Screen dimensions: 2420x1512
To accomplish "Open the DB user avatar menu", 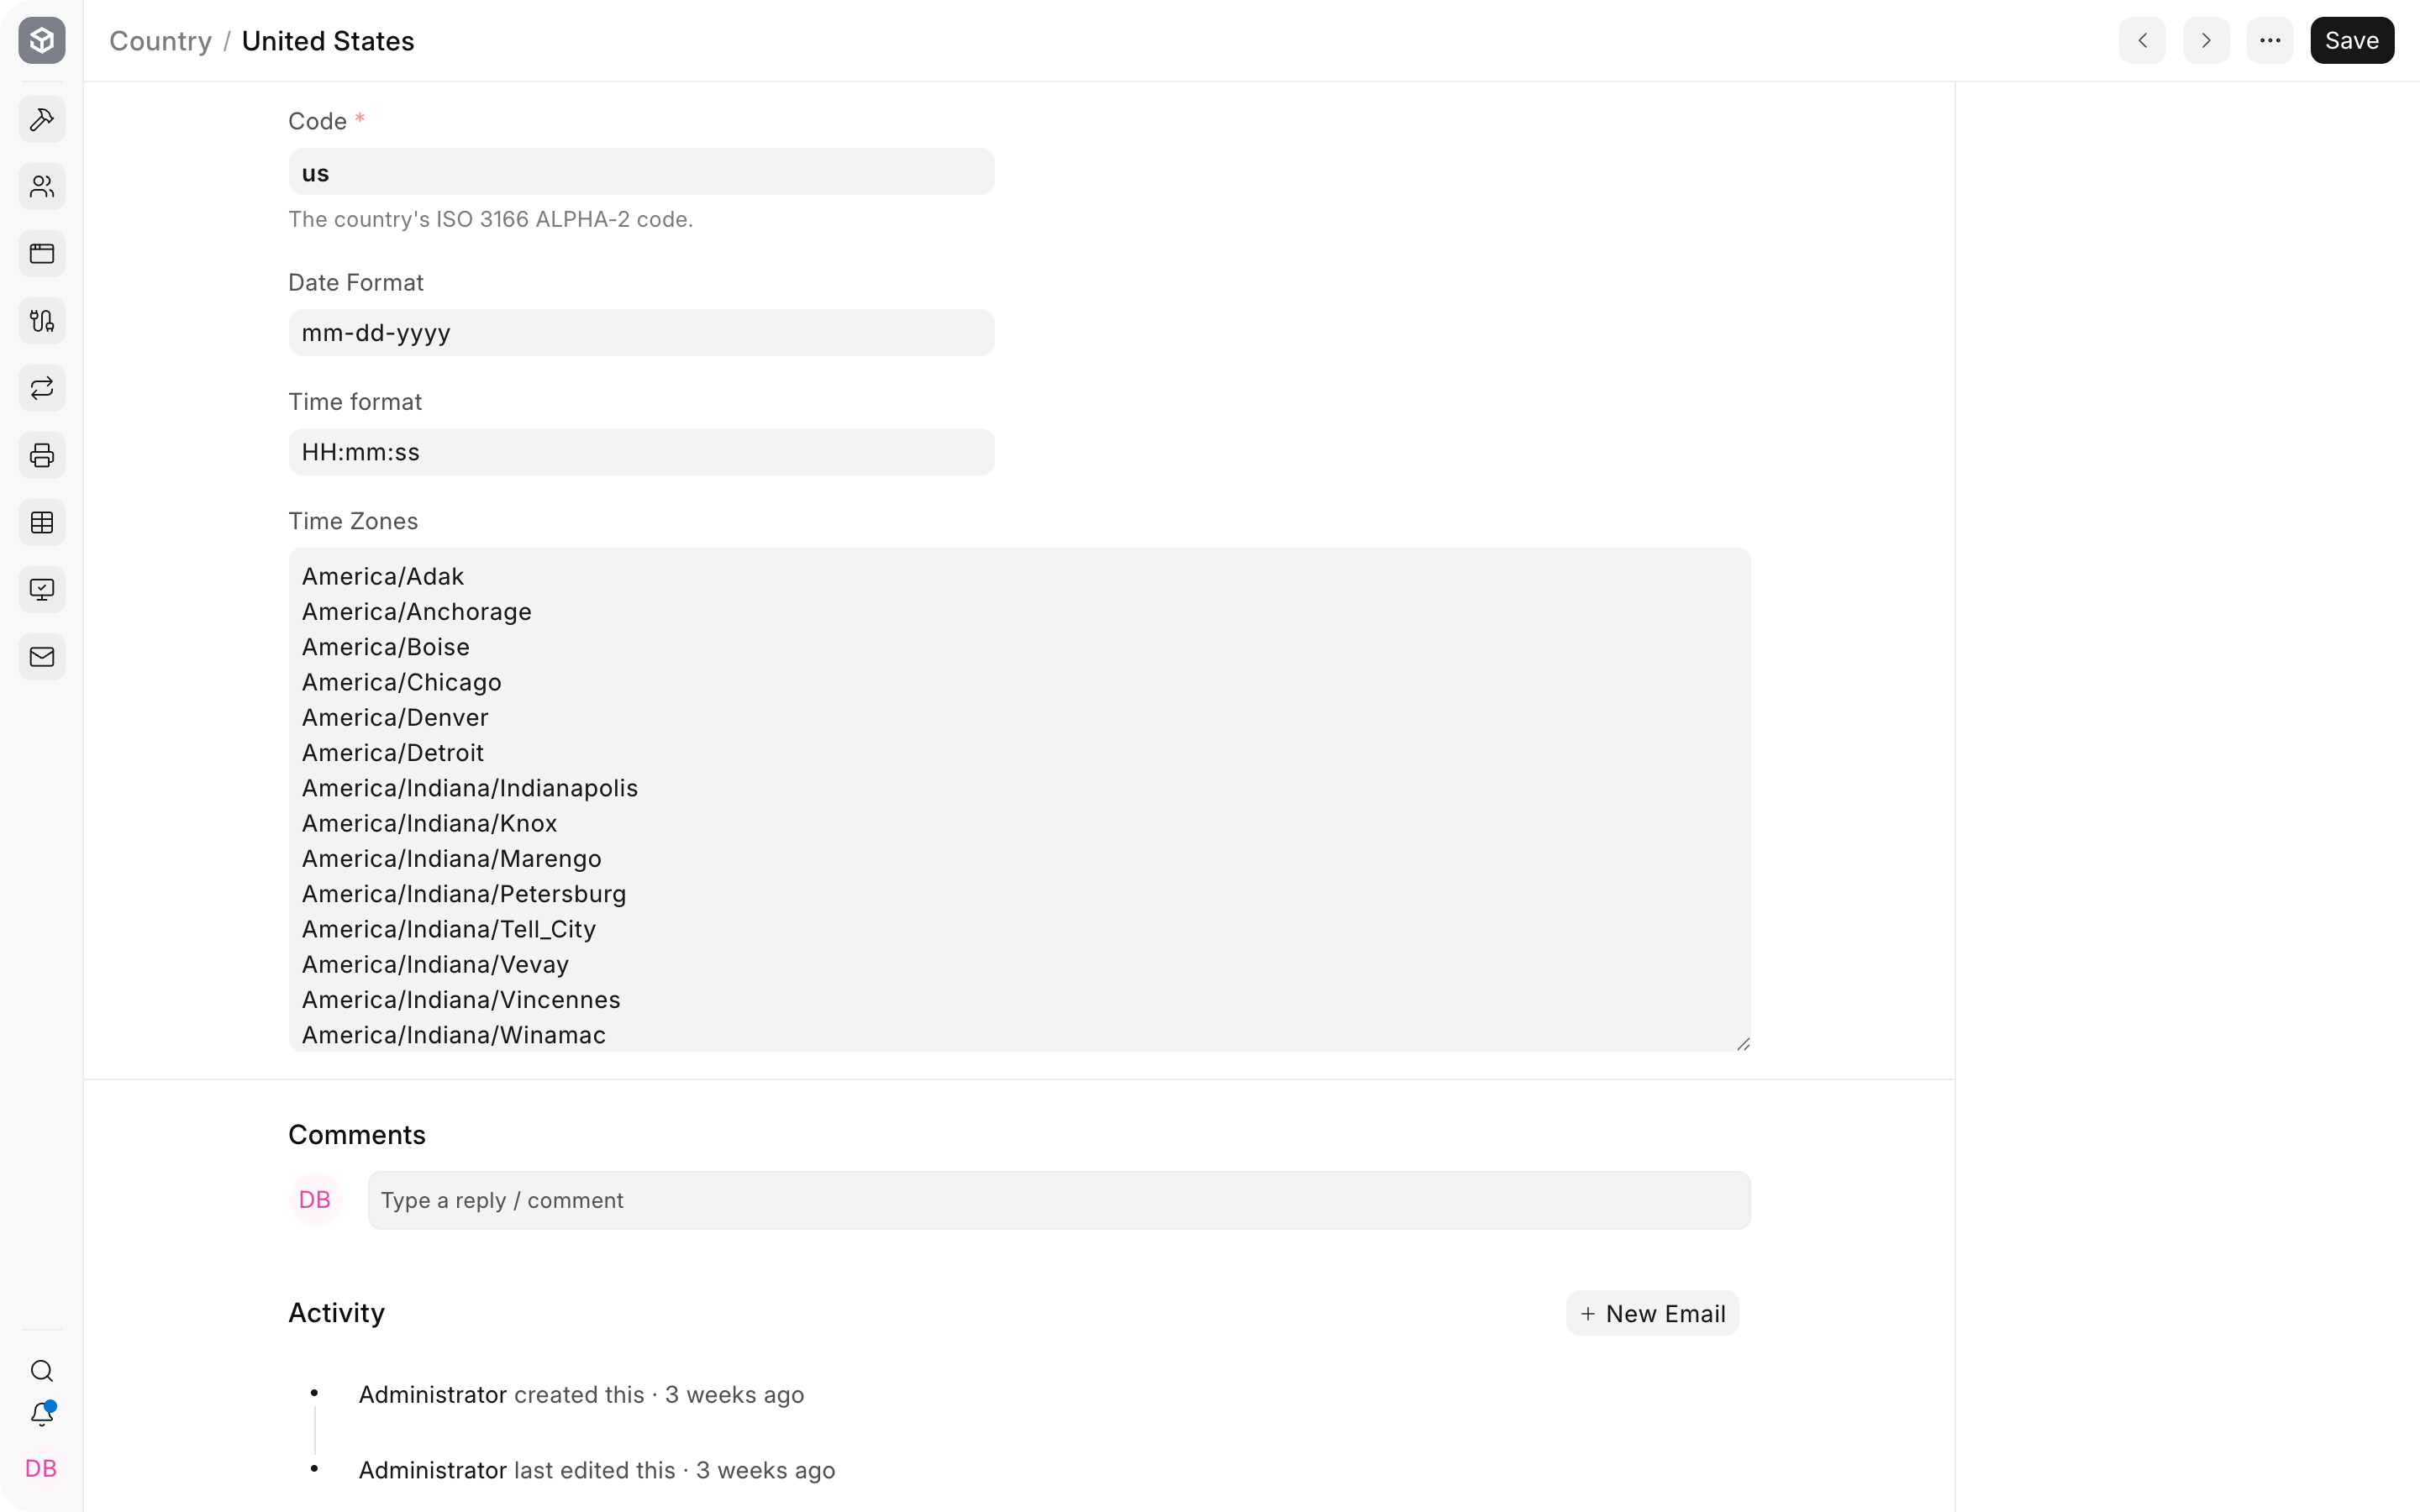I will click(x=41, y=1468).
